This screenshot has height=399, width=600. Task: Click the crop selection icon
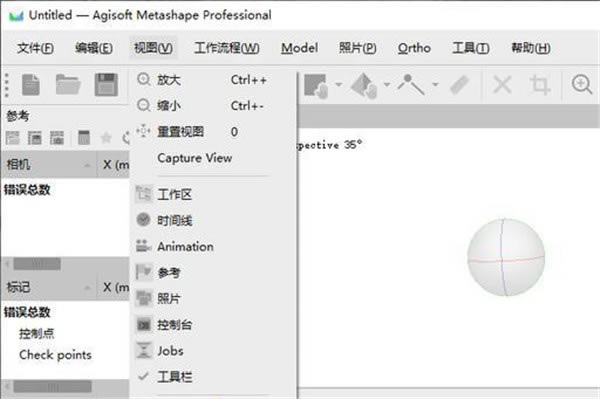click(540, 85)
